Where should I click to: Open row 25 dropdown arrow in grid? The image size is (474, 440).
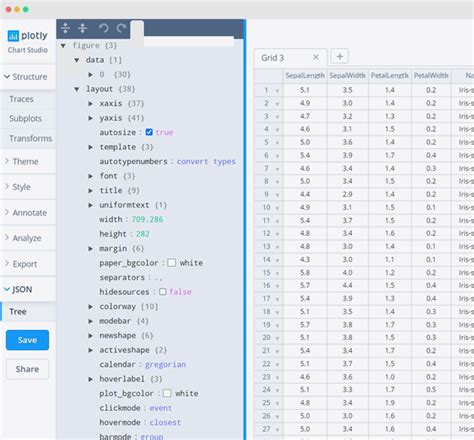(277, 403)
